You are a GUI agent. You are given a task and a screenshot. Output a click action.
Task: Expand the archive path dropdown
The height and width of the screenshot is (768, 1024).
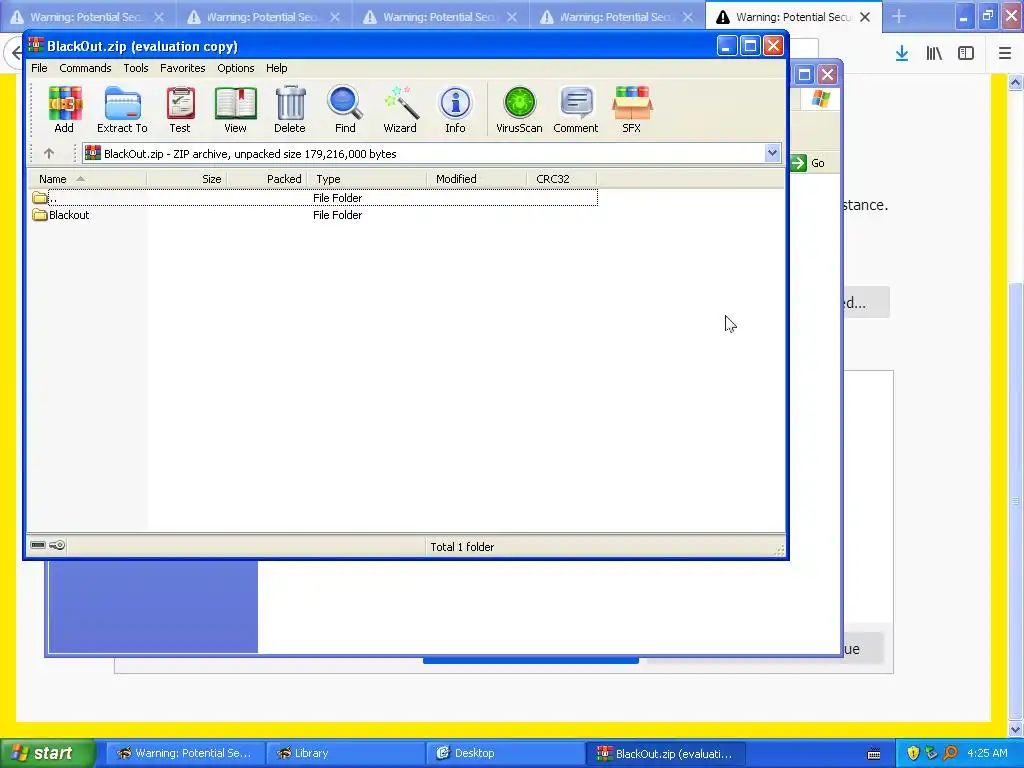tap(772, 153)
